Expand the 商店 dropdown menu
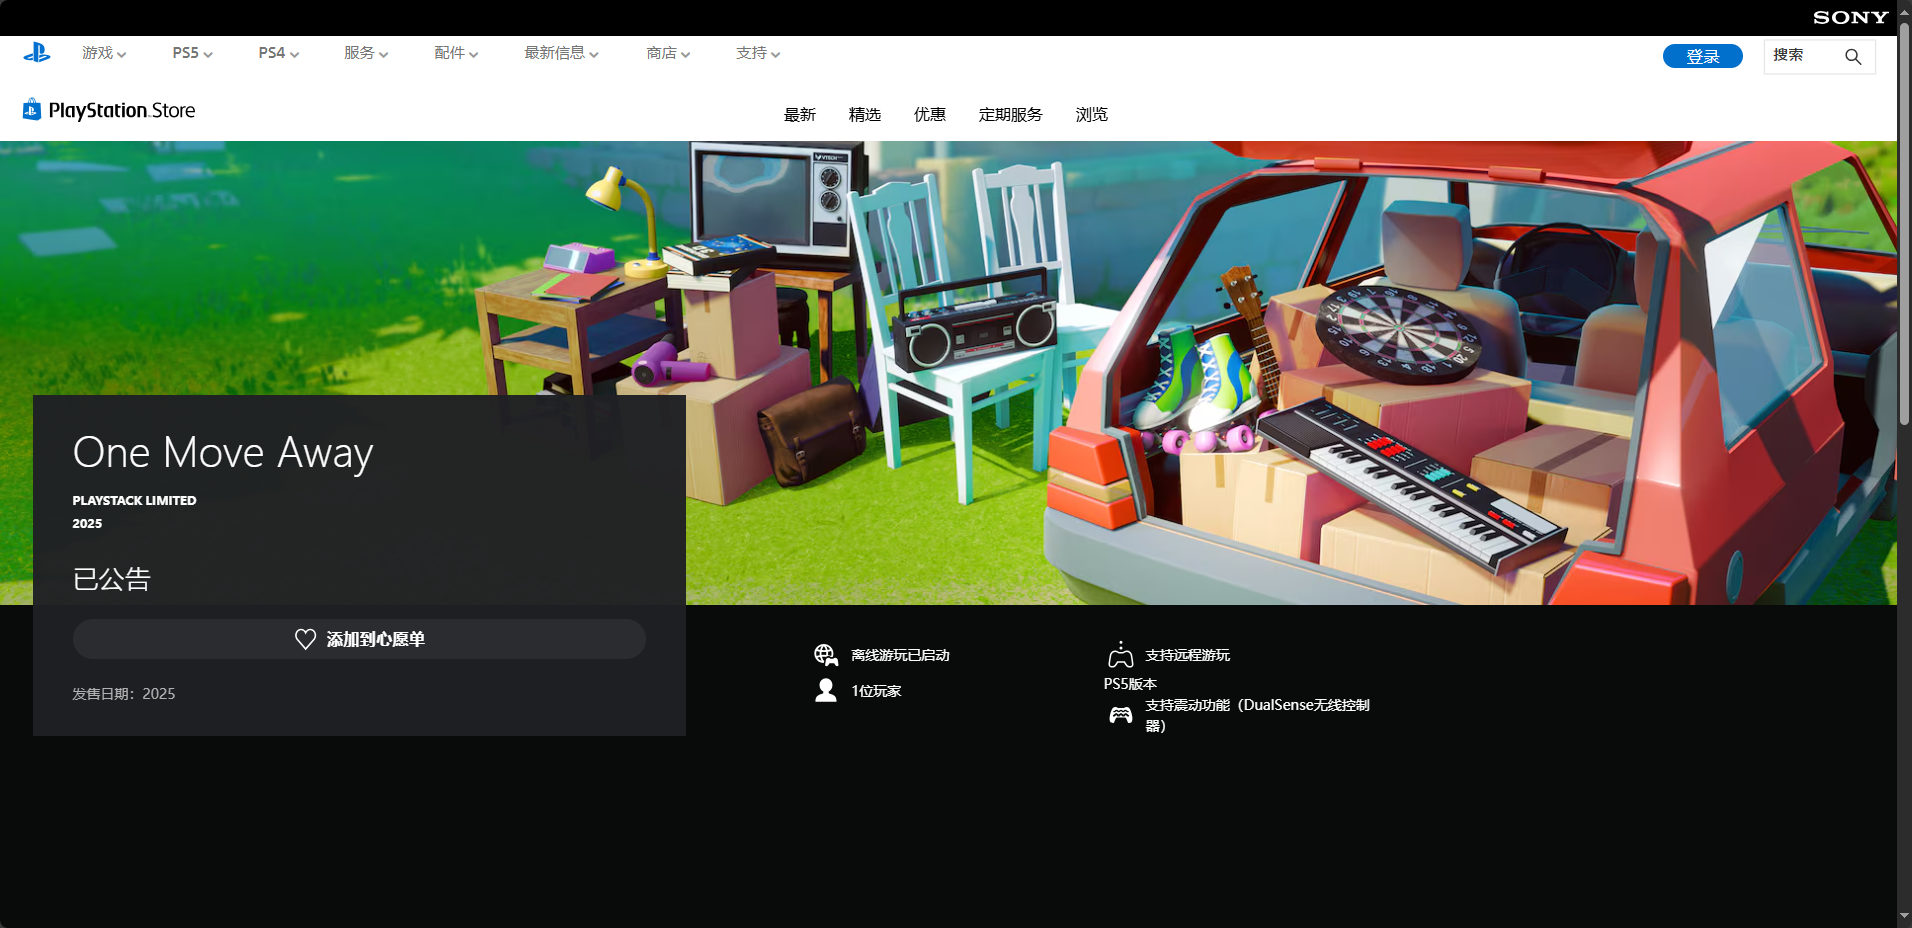This screenshot has width=1912, height=928. [668, 53]
